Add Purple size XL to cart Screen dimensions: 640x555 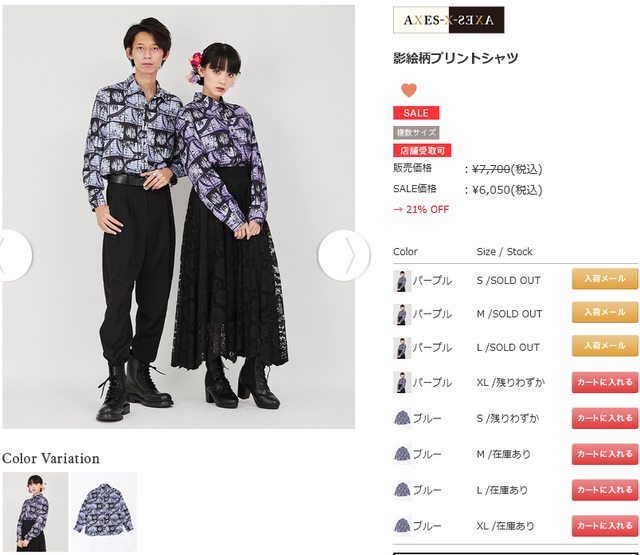(x=604, y=382)
